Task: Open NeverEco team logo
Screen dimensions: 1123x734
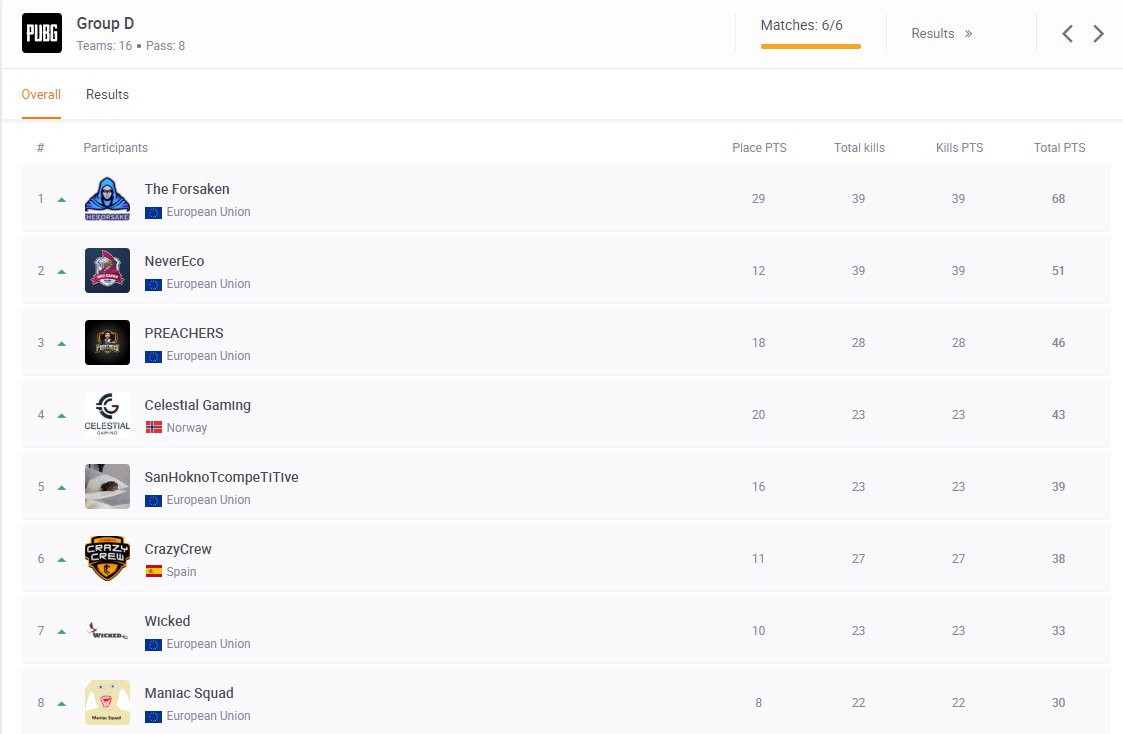Action: pos(107,271)
